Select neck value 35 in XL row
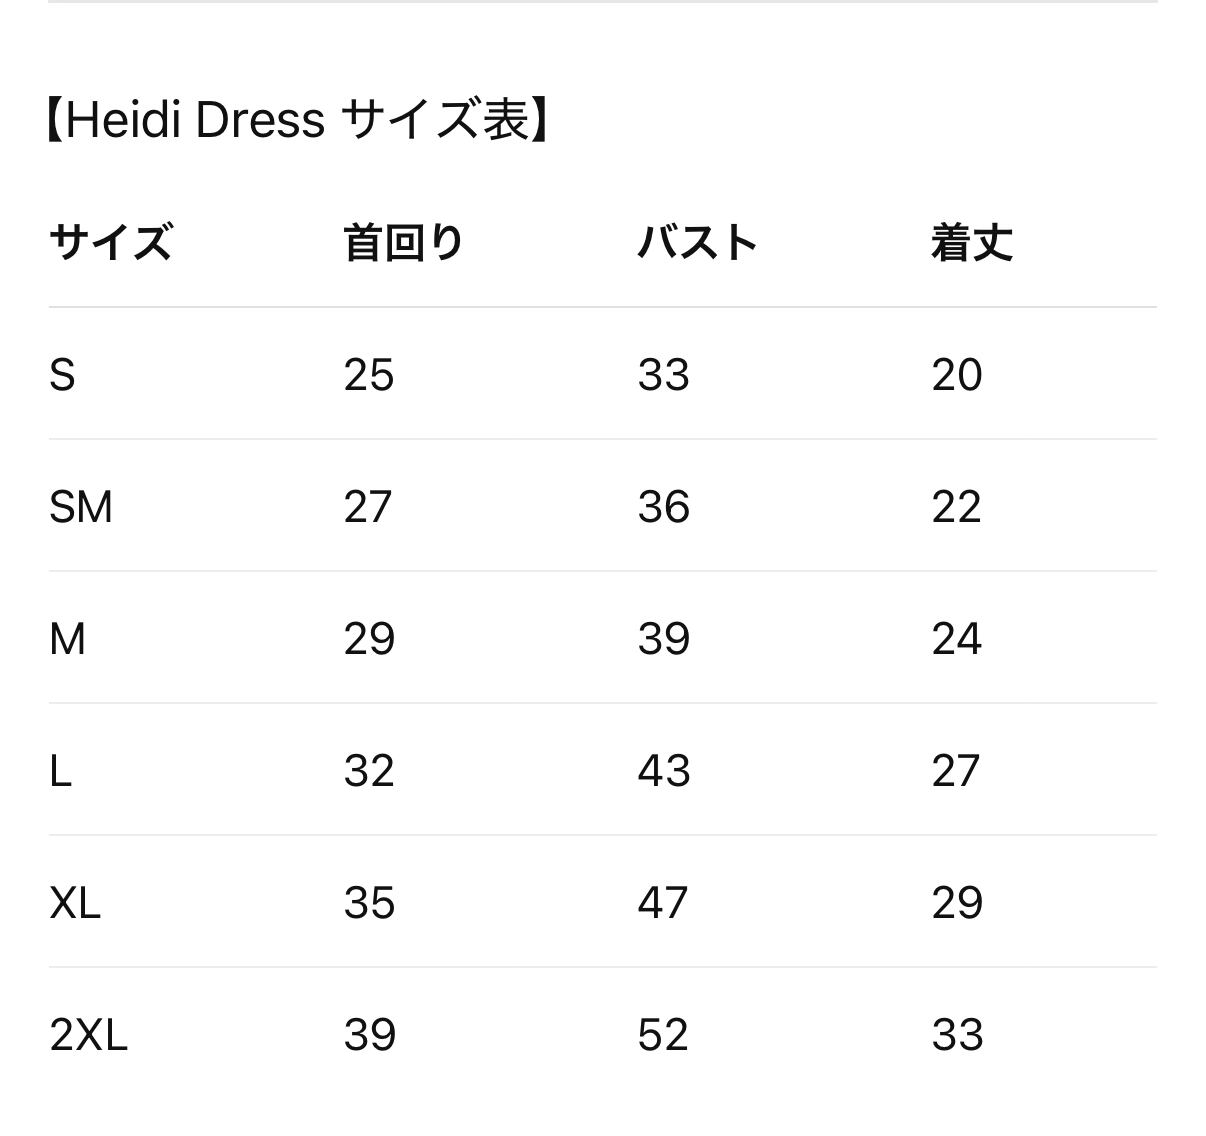The width and height of the screenshot is (1206, 1136). pyautogui.click(x=369, y=903)
